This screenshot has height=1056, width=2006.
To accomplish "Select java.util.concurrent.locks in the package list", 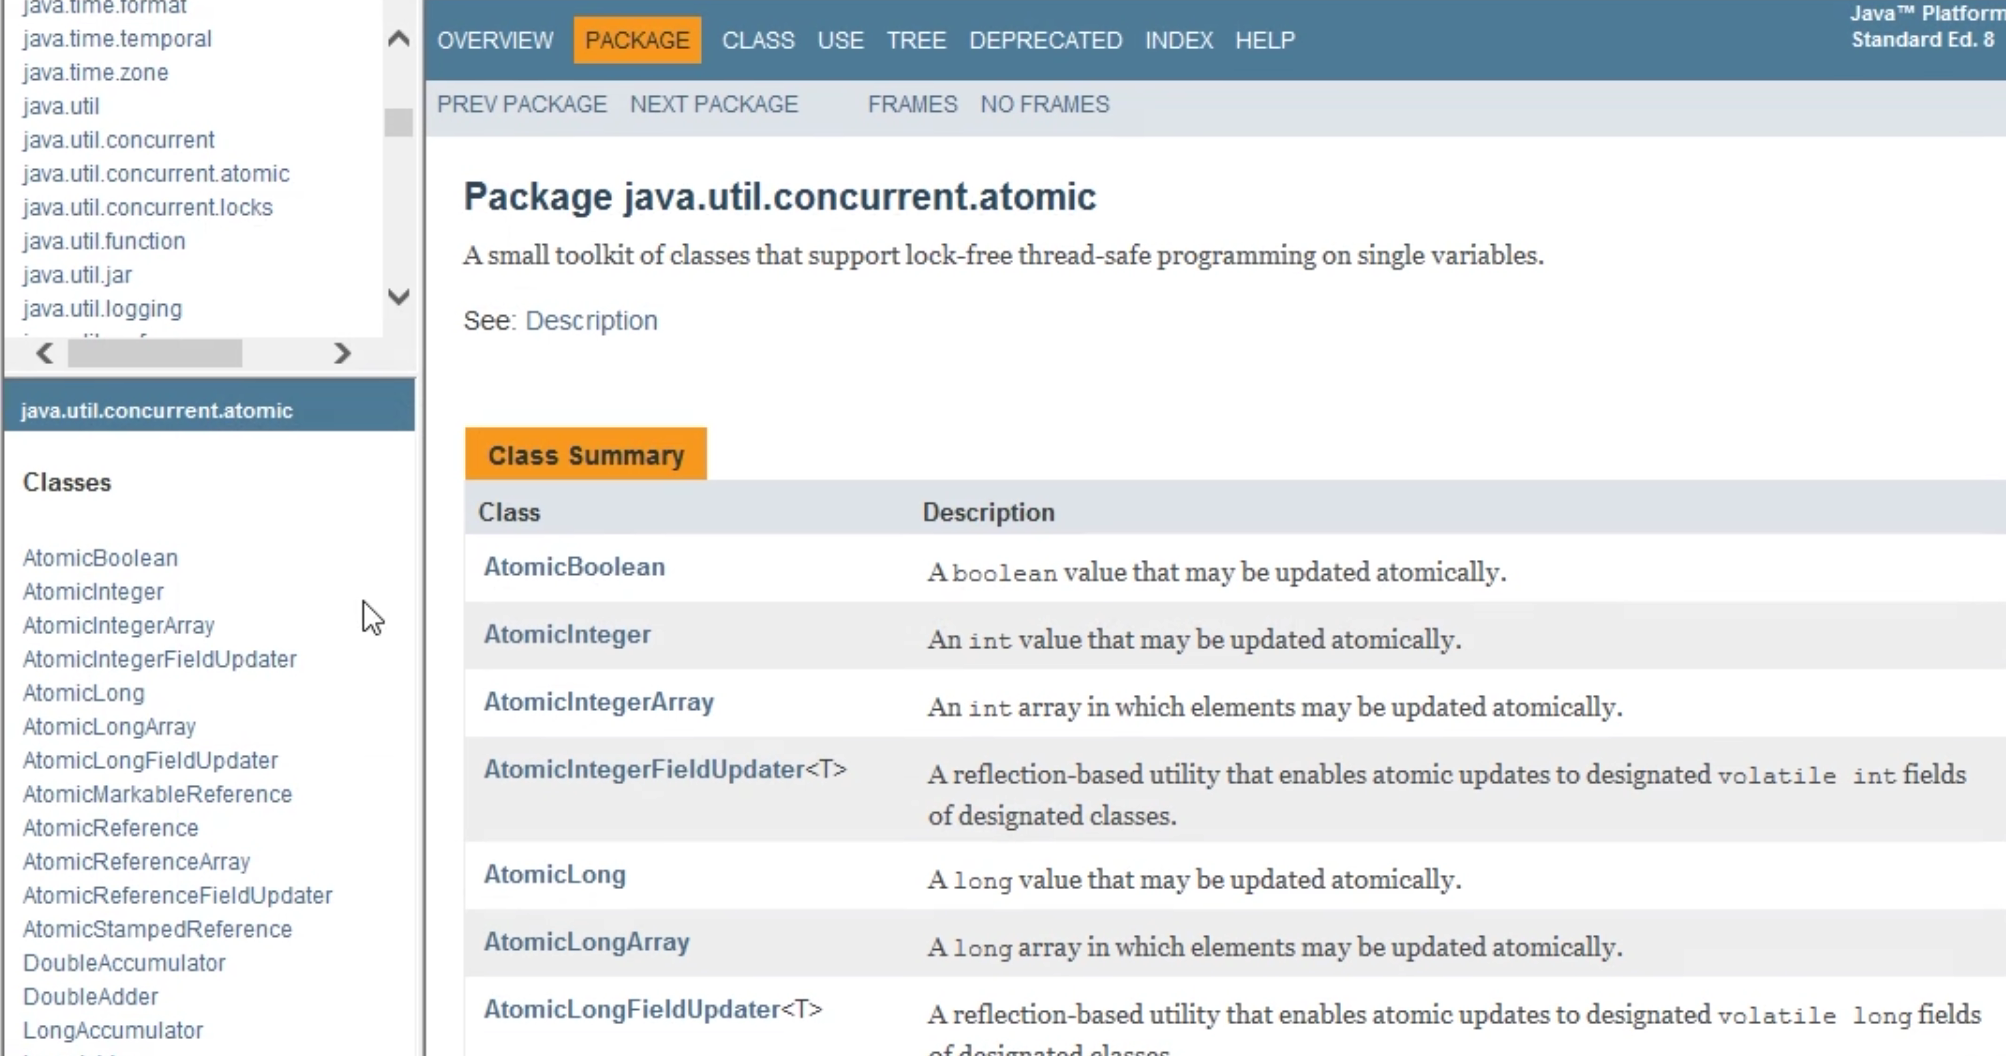I will click(x=148, y=208).
